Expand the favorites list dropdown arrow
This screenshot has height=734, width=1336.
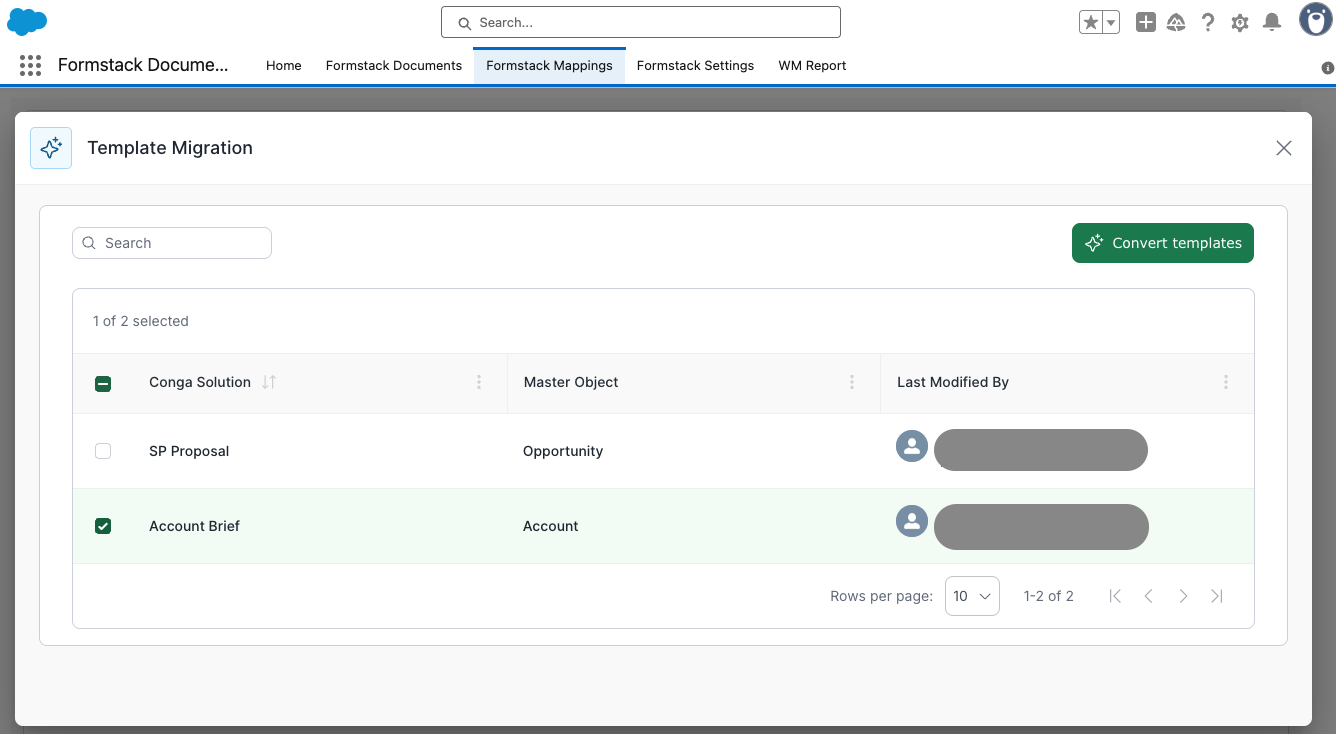click(x=1110, y=22)
